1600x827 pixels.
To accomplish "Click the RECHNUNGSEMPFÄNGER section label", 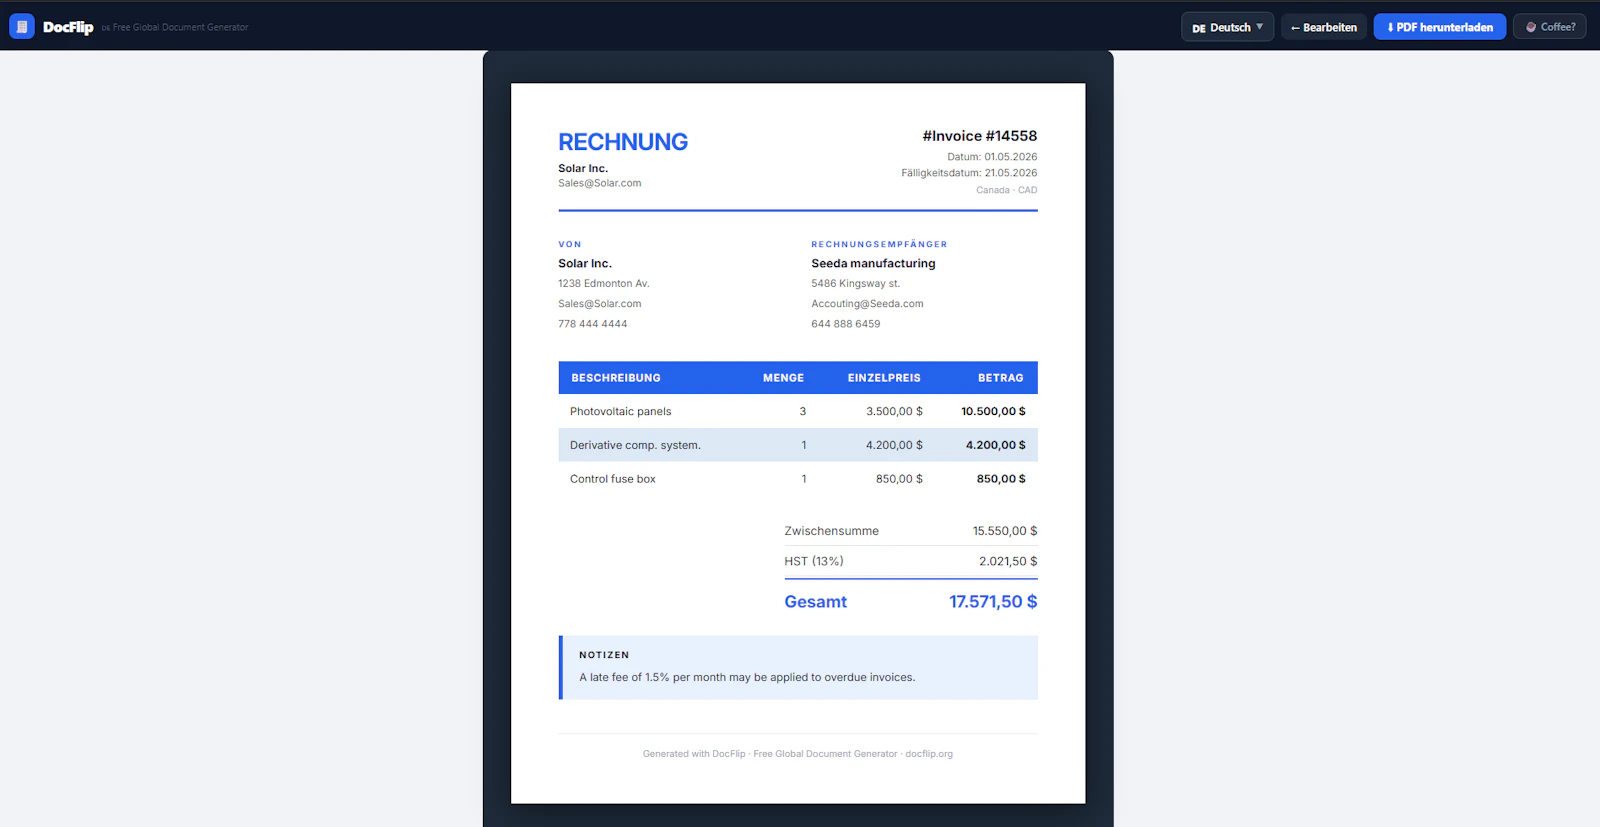I will coord(879,244).
